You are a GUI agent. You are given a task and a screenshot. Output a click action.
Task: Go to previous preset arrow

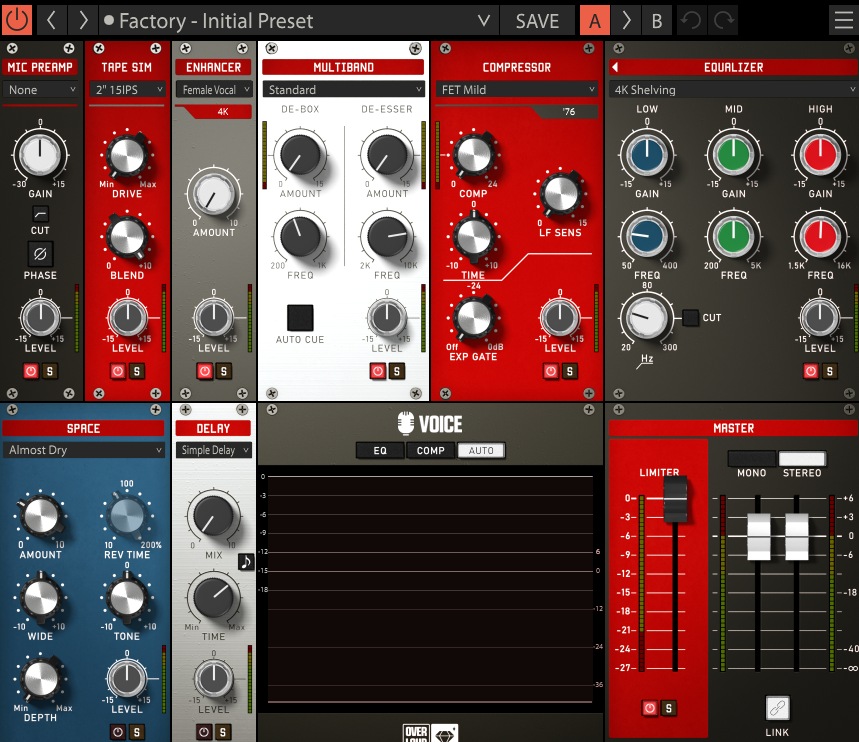pos(51,20)
